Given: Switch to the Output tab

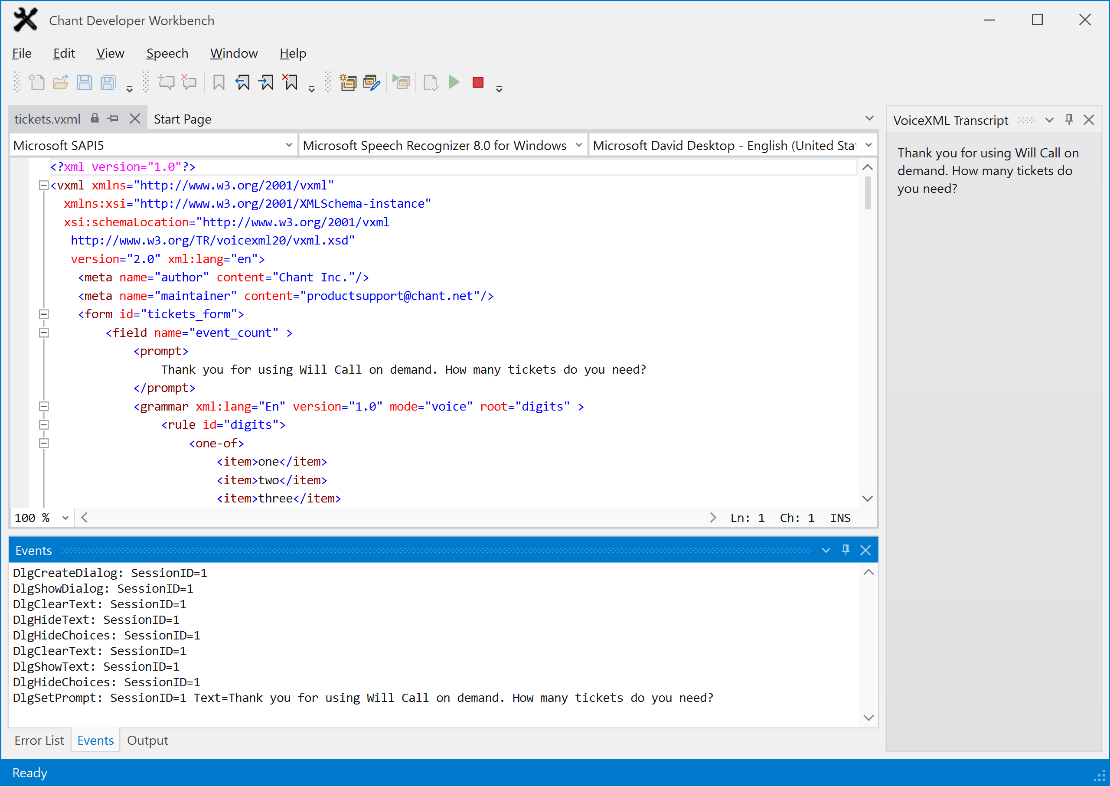Looking at the screenshot, I should coord(147,740).
